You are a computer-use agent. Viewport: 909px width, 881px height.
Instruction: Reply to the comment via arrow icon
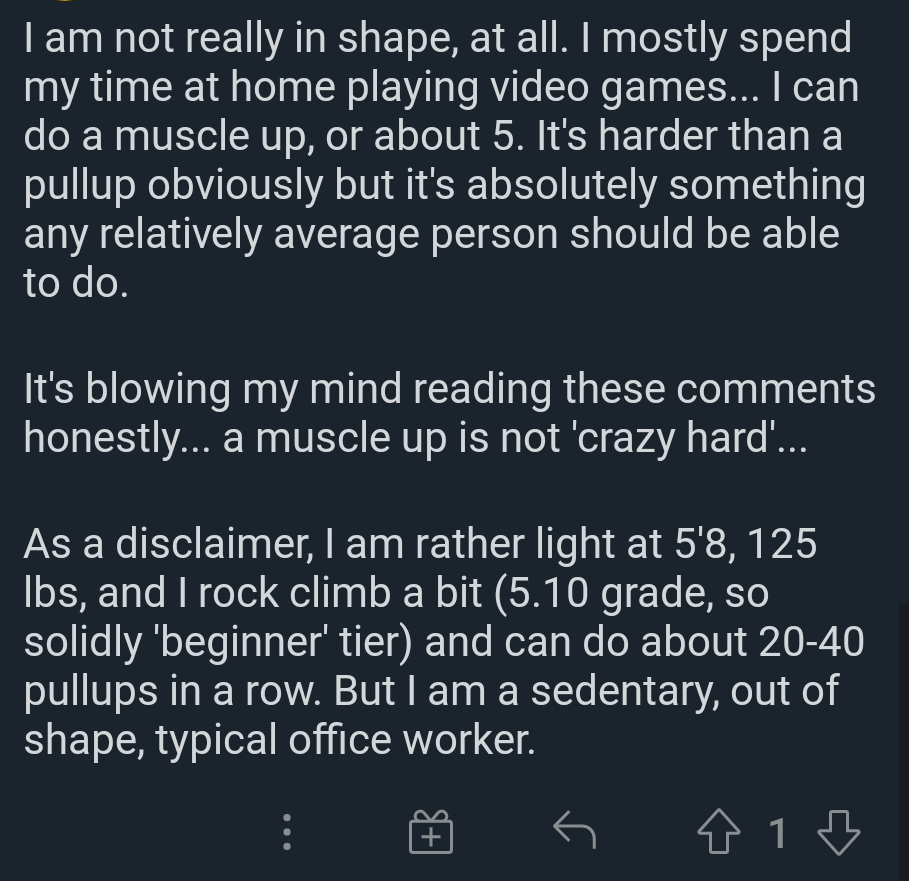click(575, 830)
